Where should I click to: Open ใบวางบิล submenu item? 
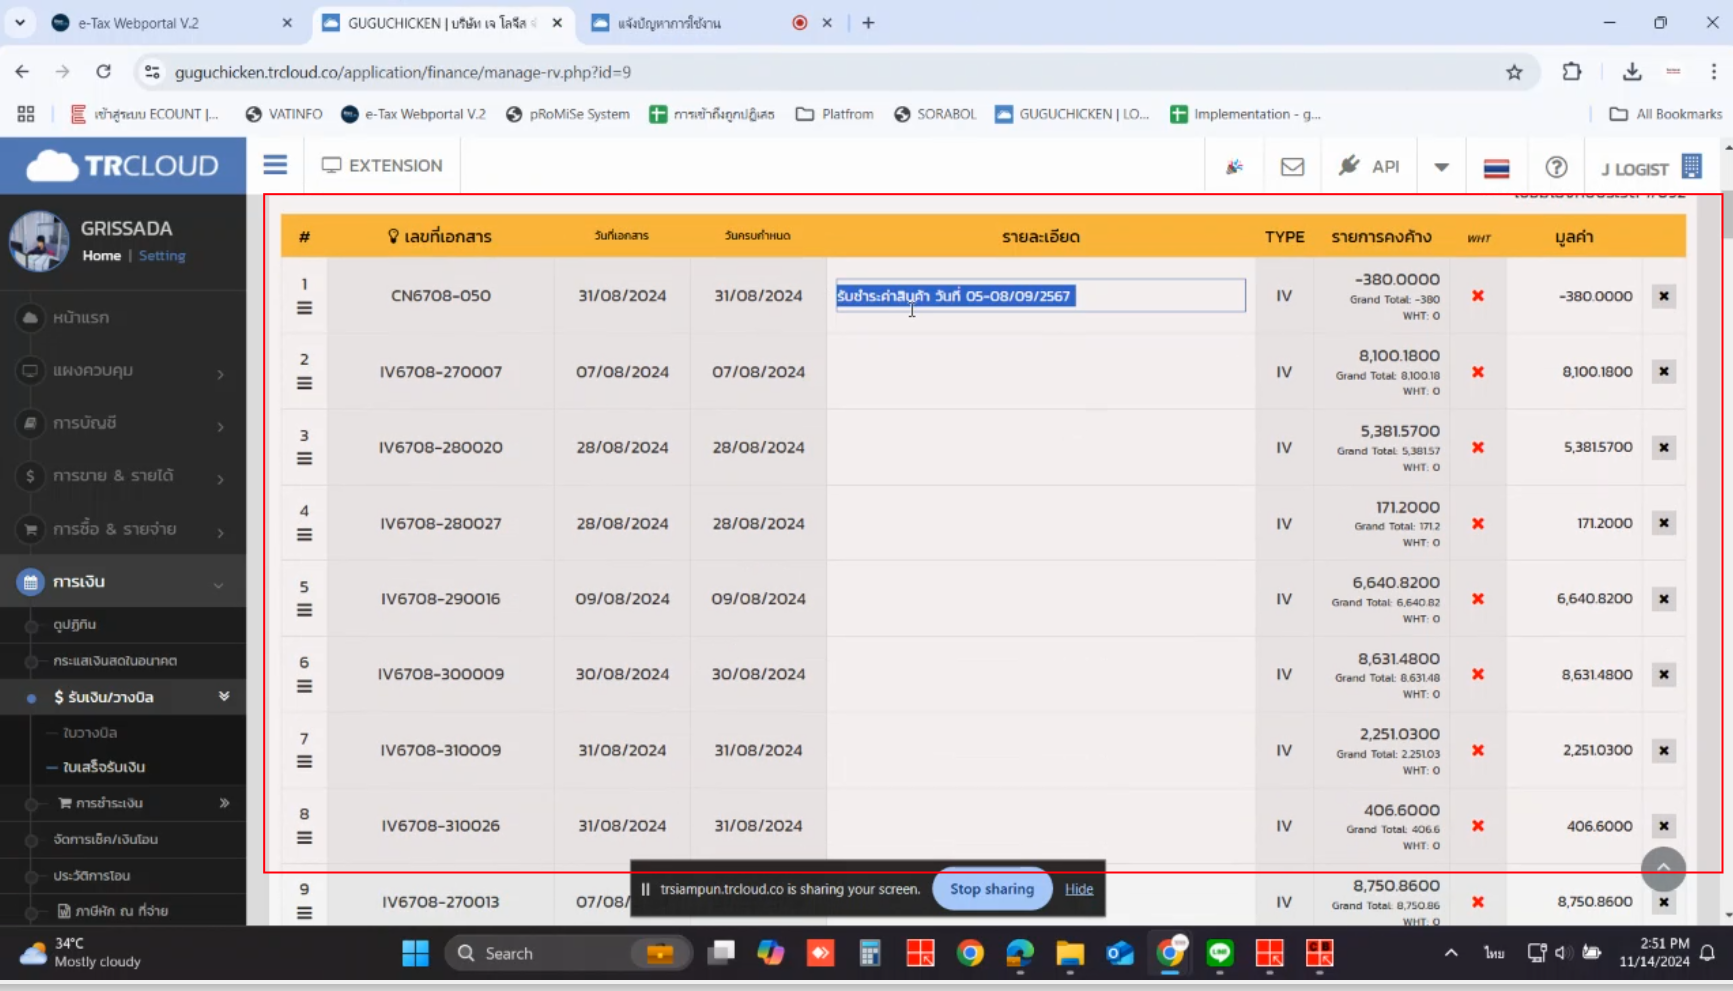(x=90, y=733)
